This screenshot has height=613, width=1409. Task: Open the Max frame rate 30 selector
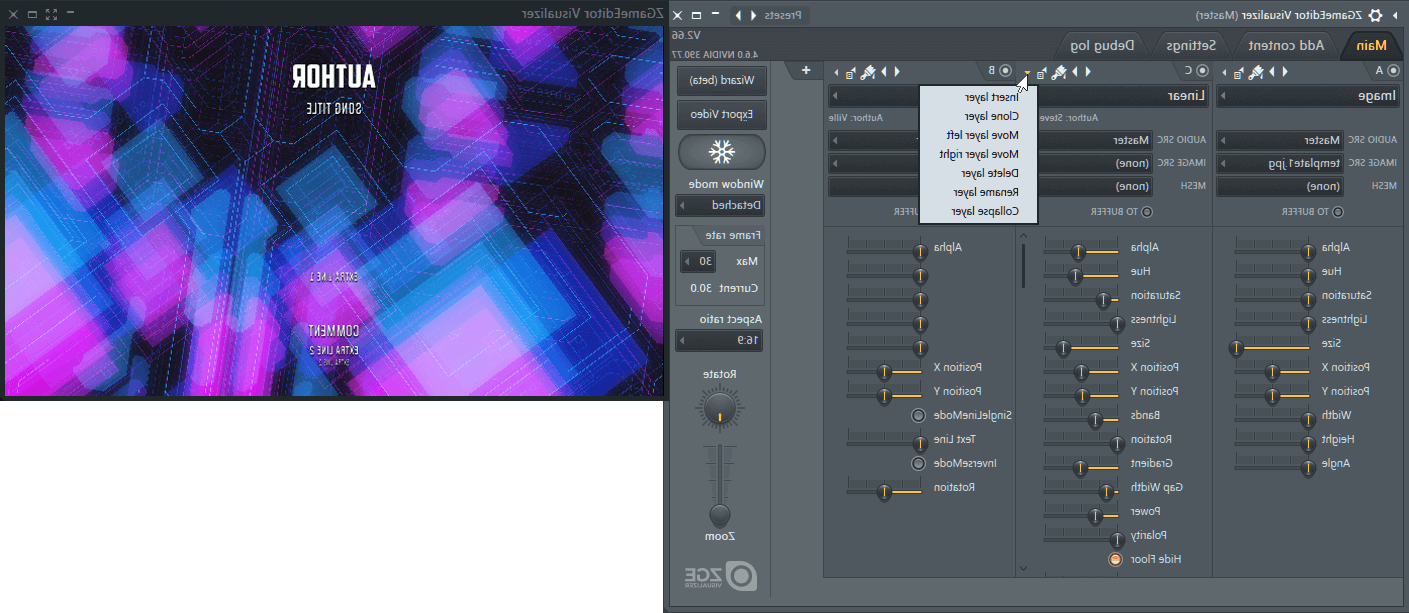click(699, 261)
